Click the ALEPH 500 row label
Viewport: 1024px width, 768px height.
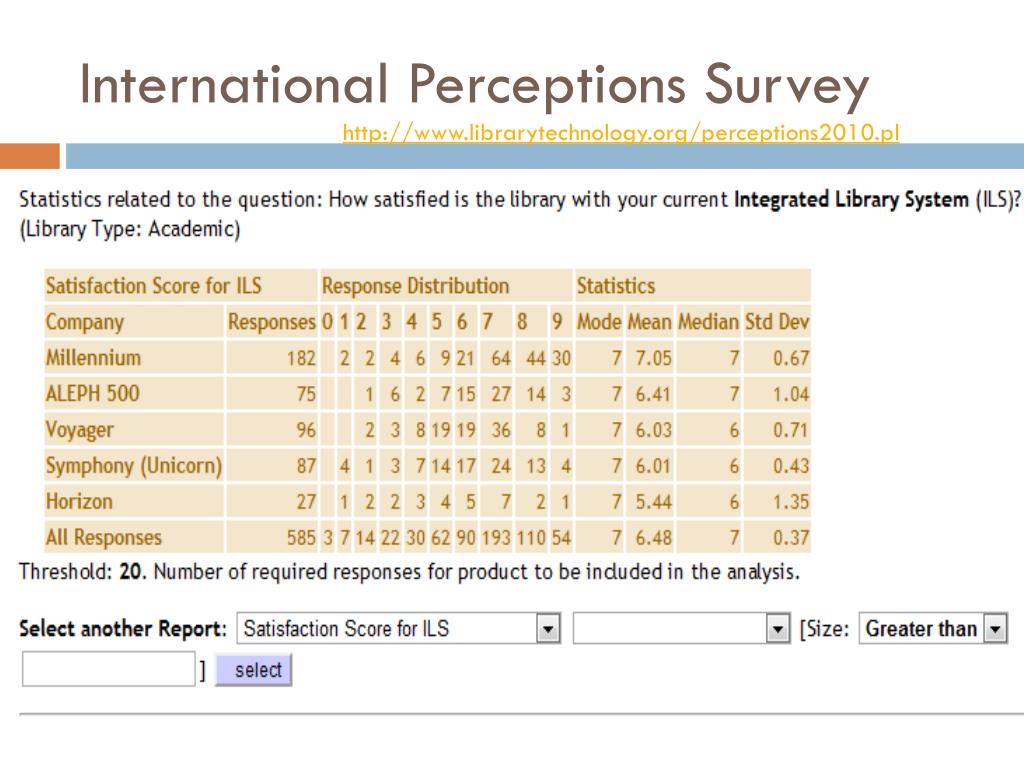click(92, 394)
